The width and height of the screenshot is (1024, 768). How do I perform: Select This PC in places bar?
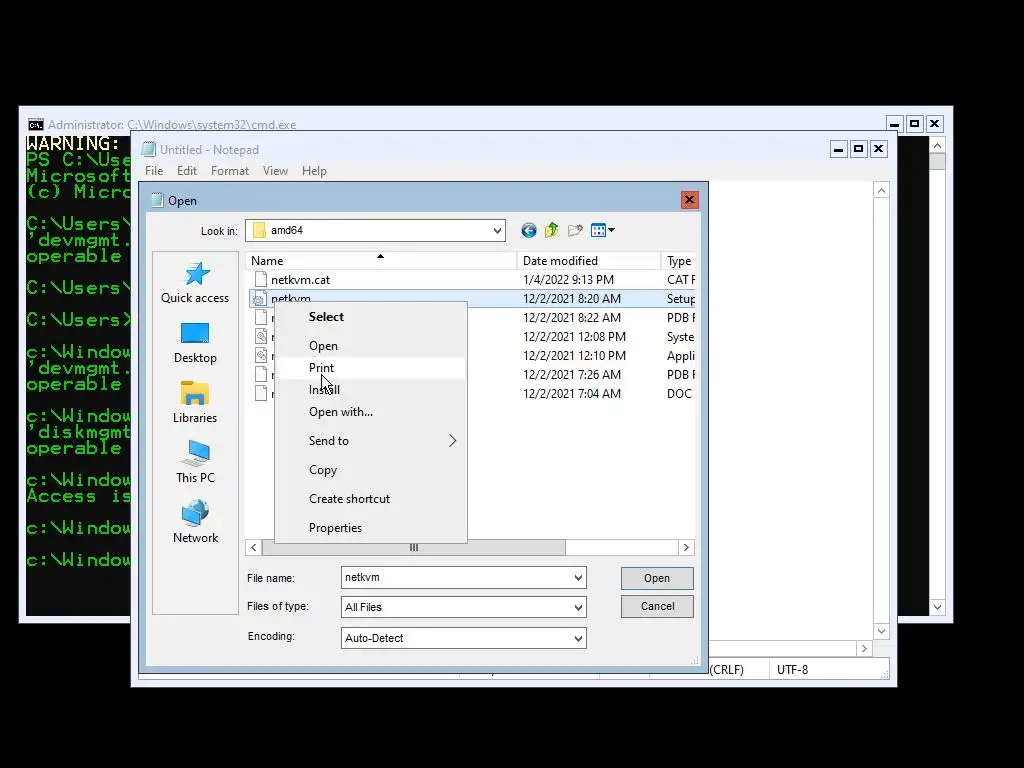click(195, 462)
